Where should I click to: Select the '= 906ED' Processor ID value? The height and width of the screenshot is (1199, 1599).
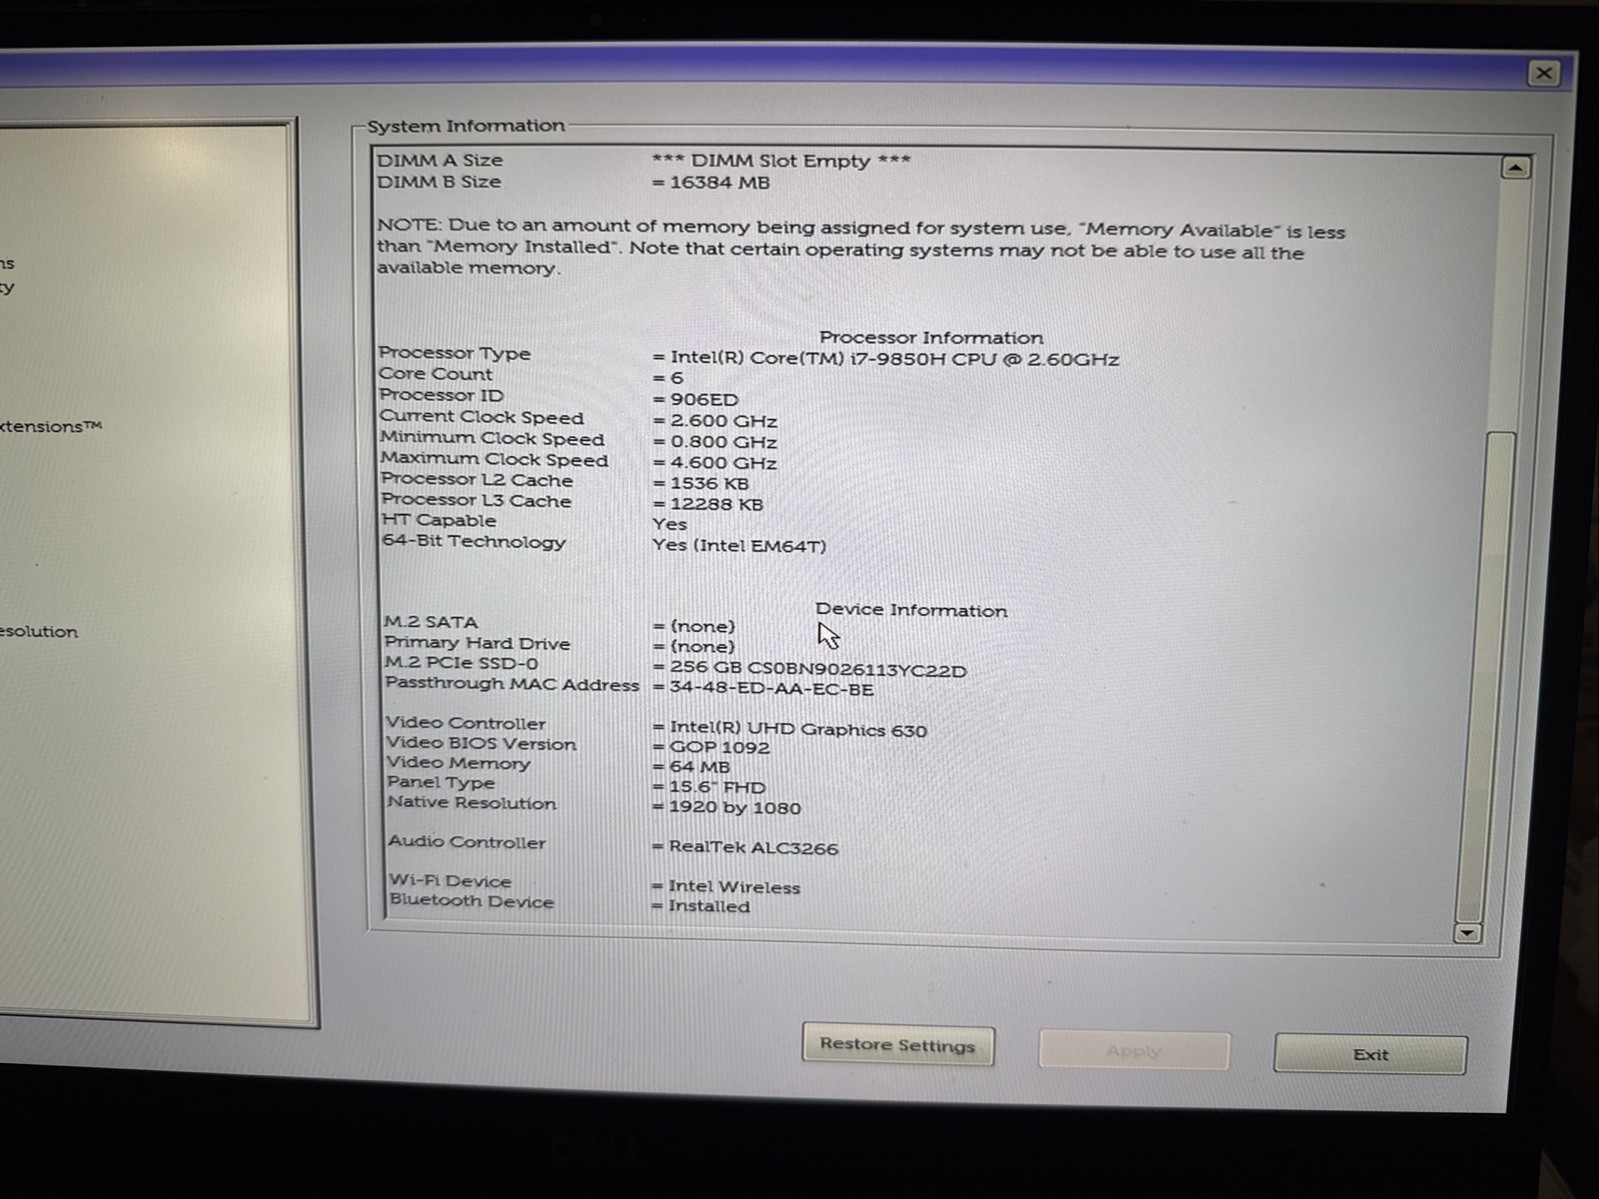click(695, 399)
